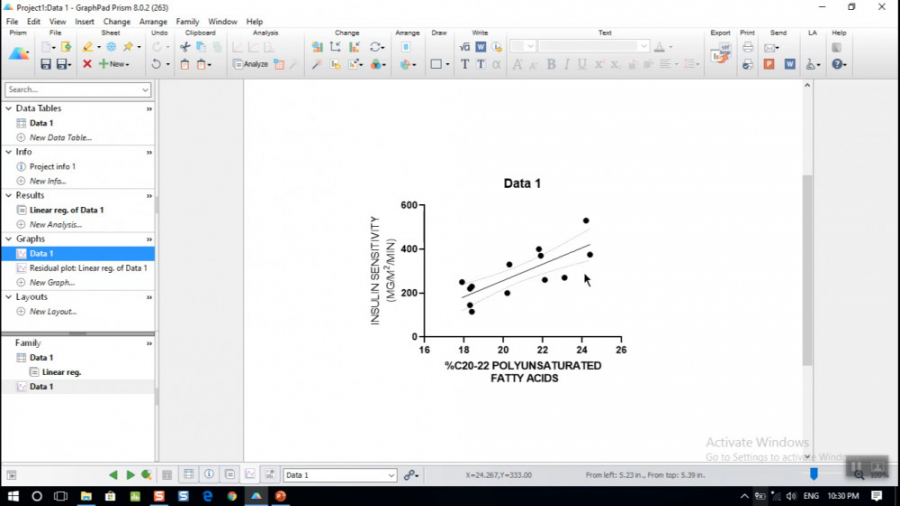The image size is (900, 506).
Task: Click the Insert equation square root icon
Action: (x=465, y=47)
